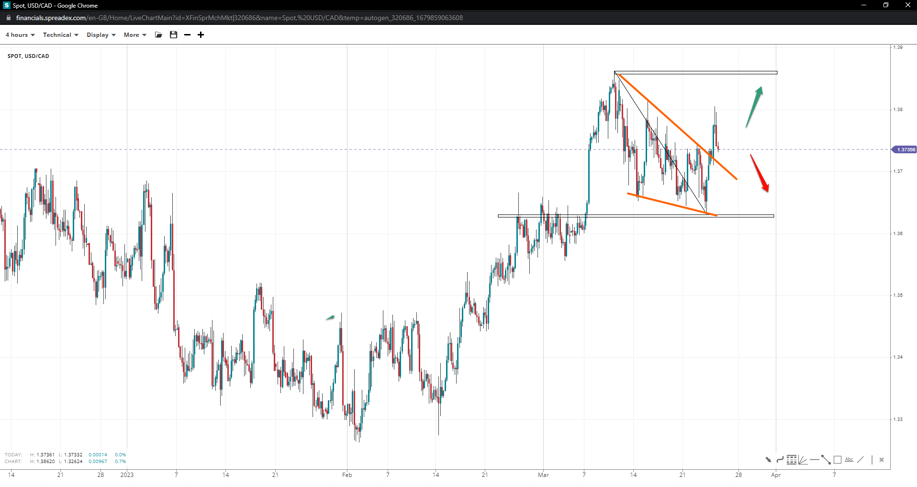The width and height of the screenshot is (917, 487).
Task: Activate the Abc text annotation tool
Action: pyautogui.click(x=849, y=460)
